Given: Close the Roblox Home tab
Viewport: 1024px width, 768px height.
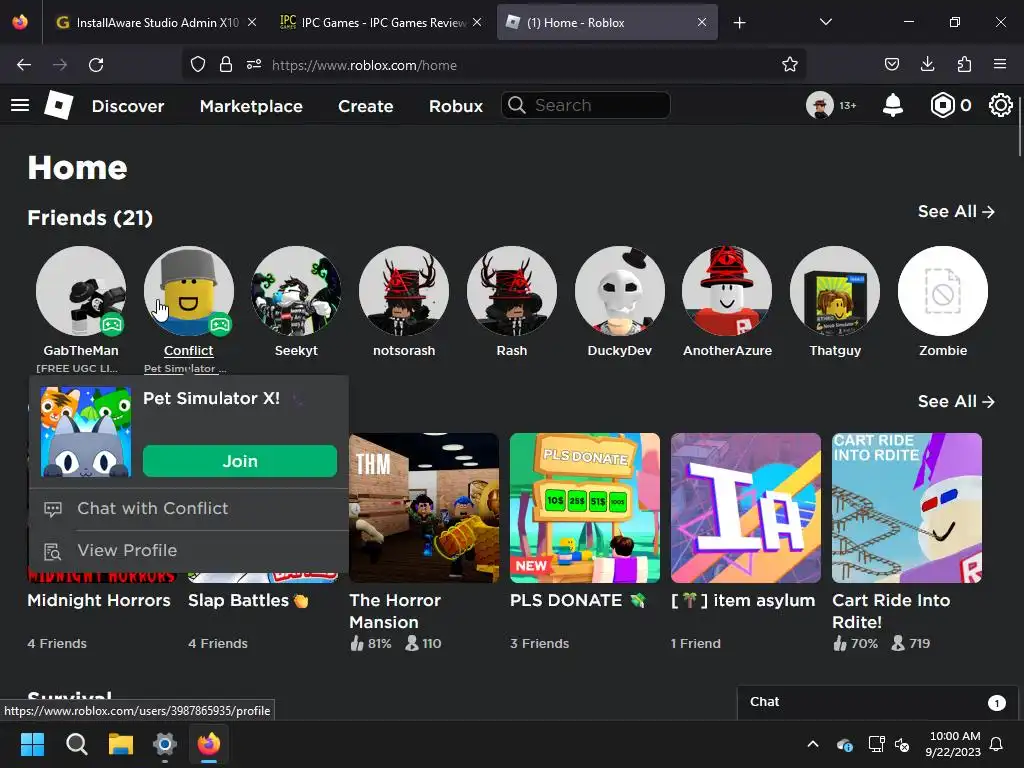Looking at the screenshot, I should click(701, 22).
